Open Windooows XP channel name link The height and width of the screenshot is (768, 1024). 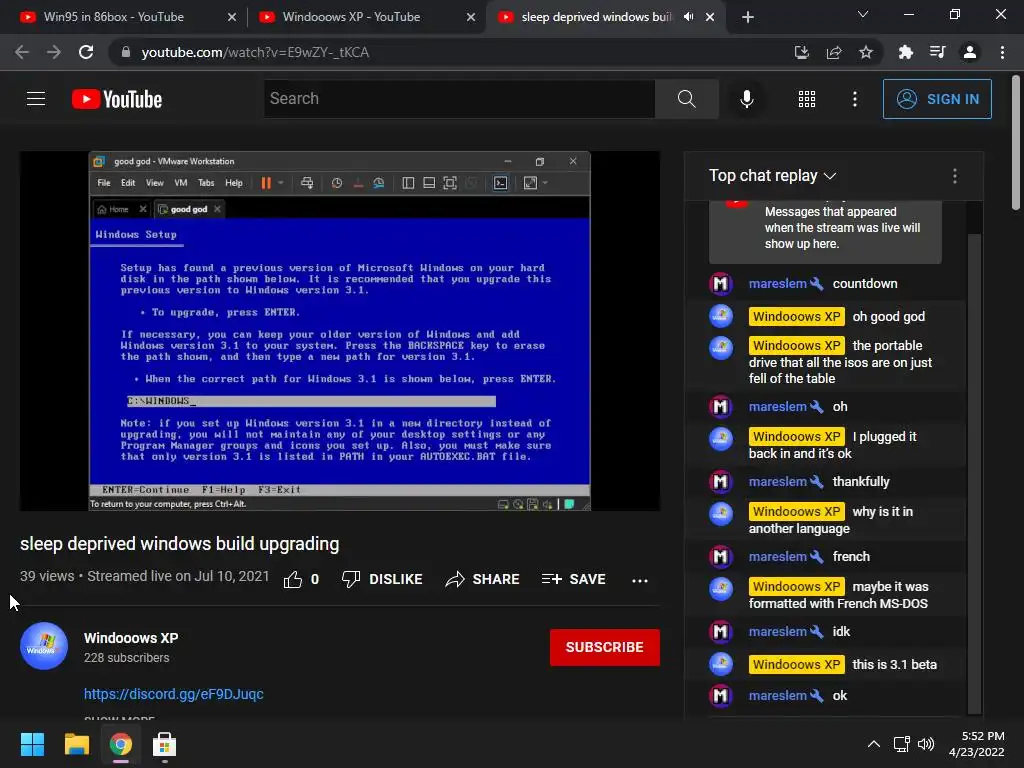click(131, 638)
